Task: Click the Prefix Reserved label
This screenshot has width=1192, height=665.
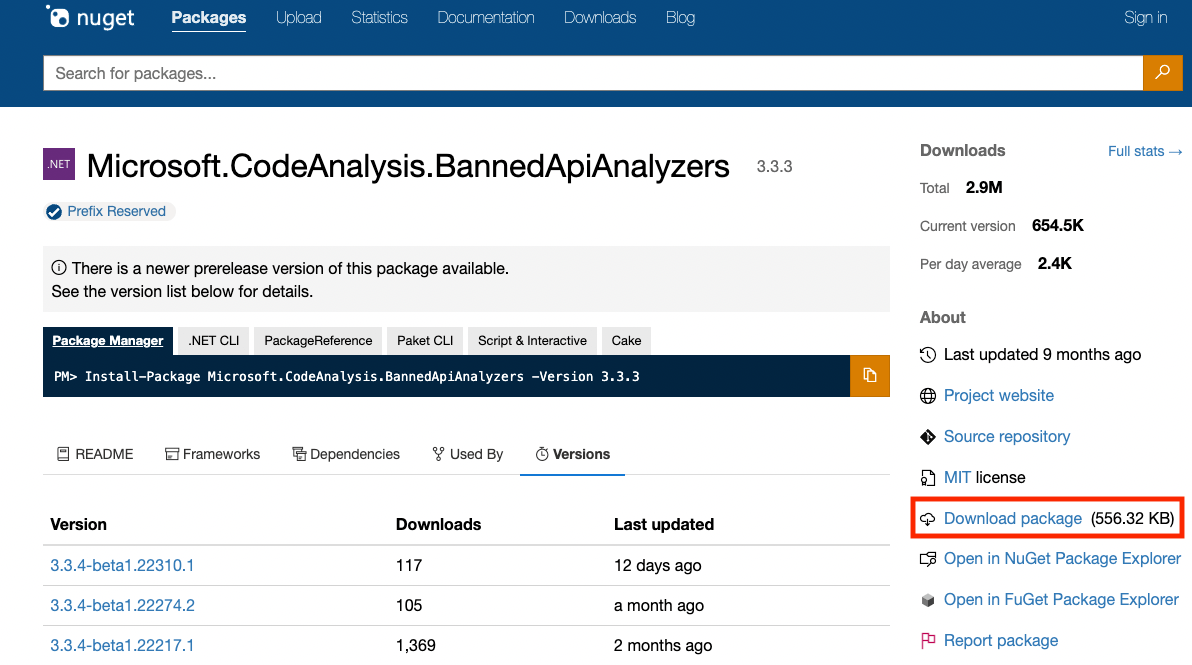Action: tap(116, 211)
